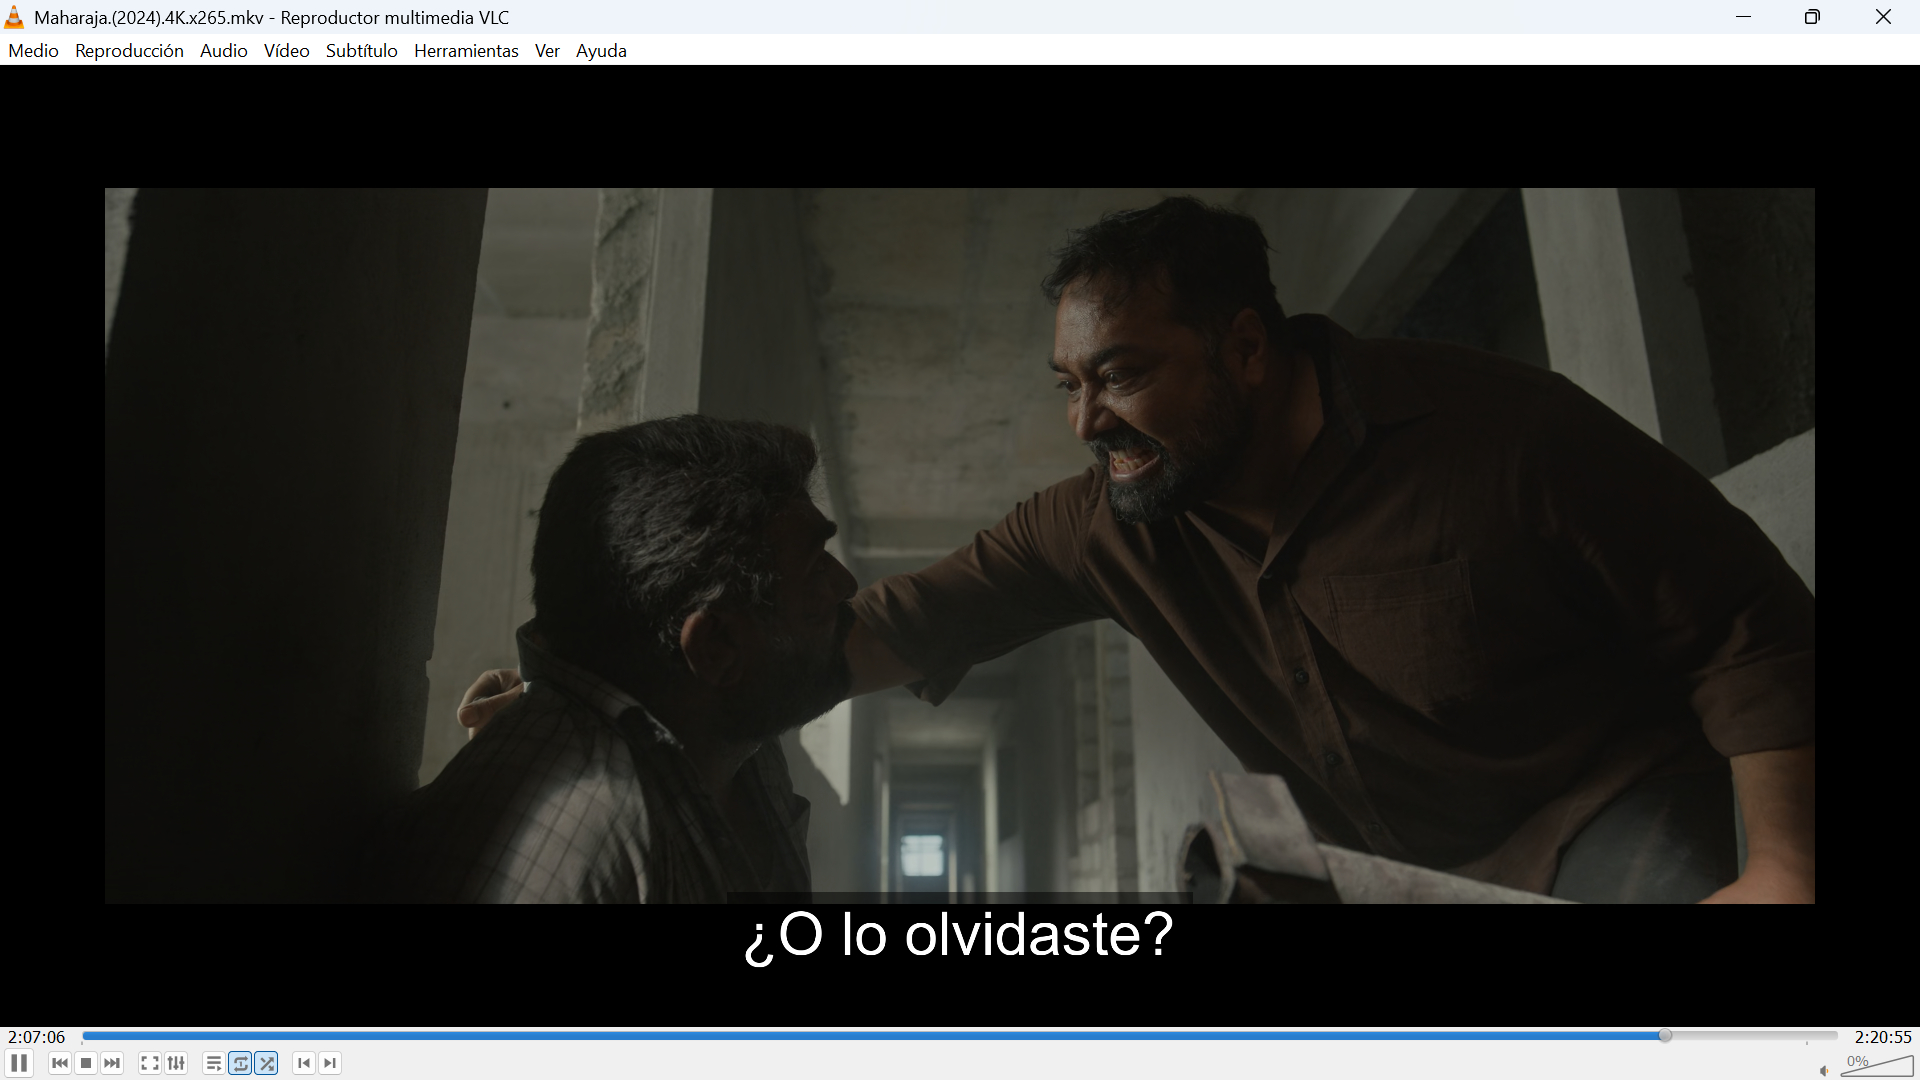The width and height of the screenshot is (1920, 1080).
Task: Show the playlist view
Action: (x=213, y=1063)
